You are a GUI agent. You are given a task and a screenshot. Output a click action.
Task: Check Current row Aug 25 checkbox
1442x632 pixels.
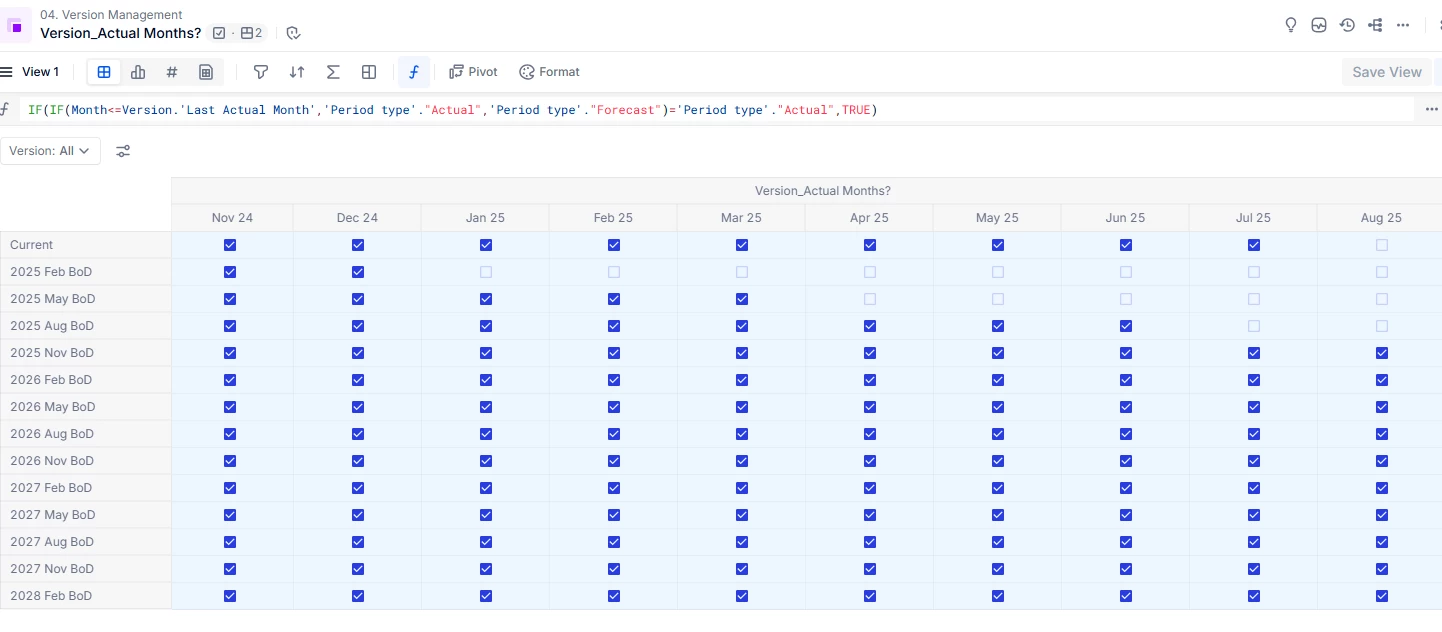[x=1382, y=245]
